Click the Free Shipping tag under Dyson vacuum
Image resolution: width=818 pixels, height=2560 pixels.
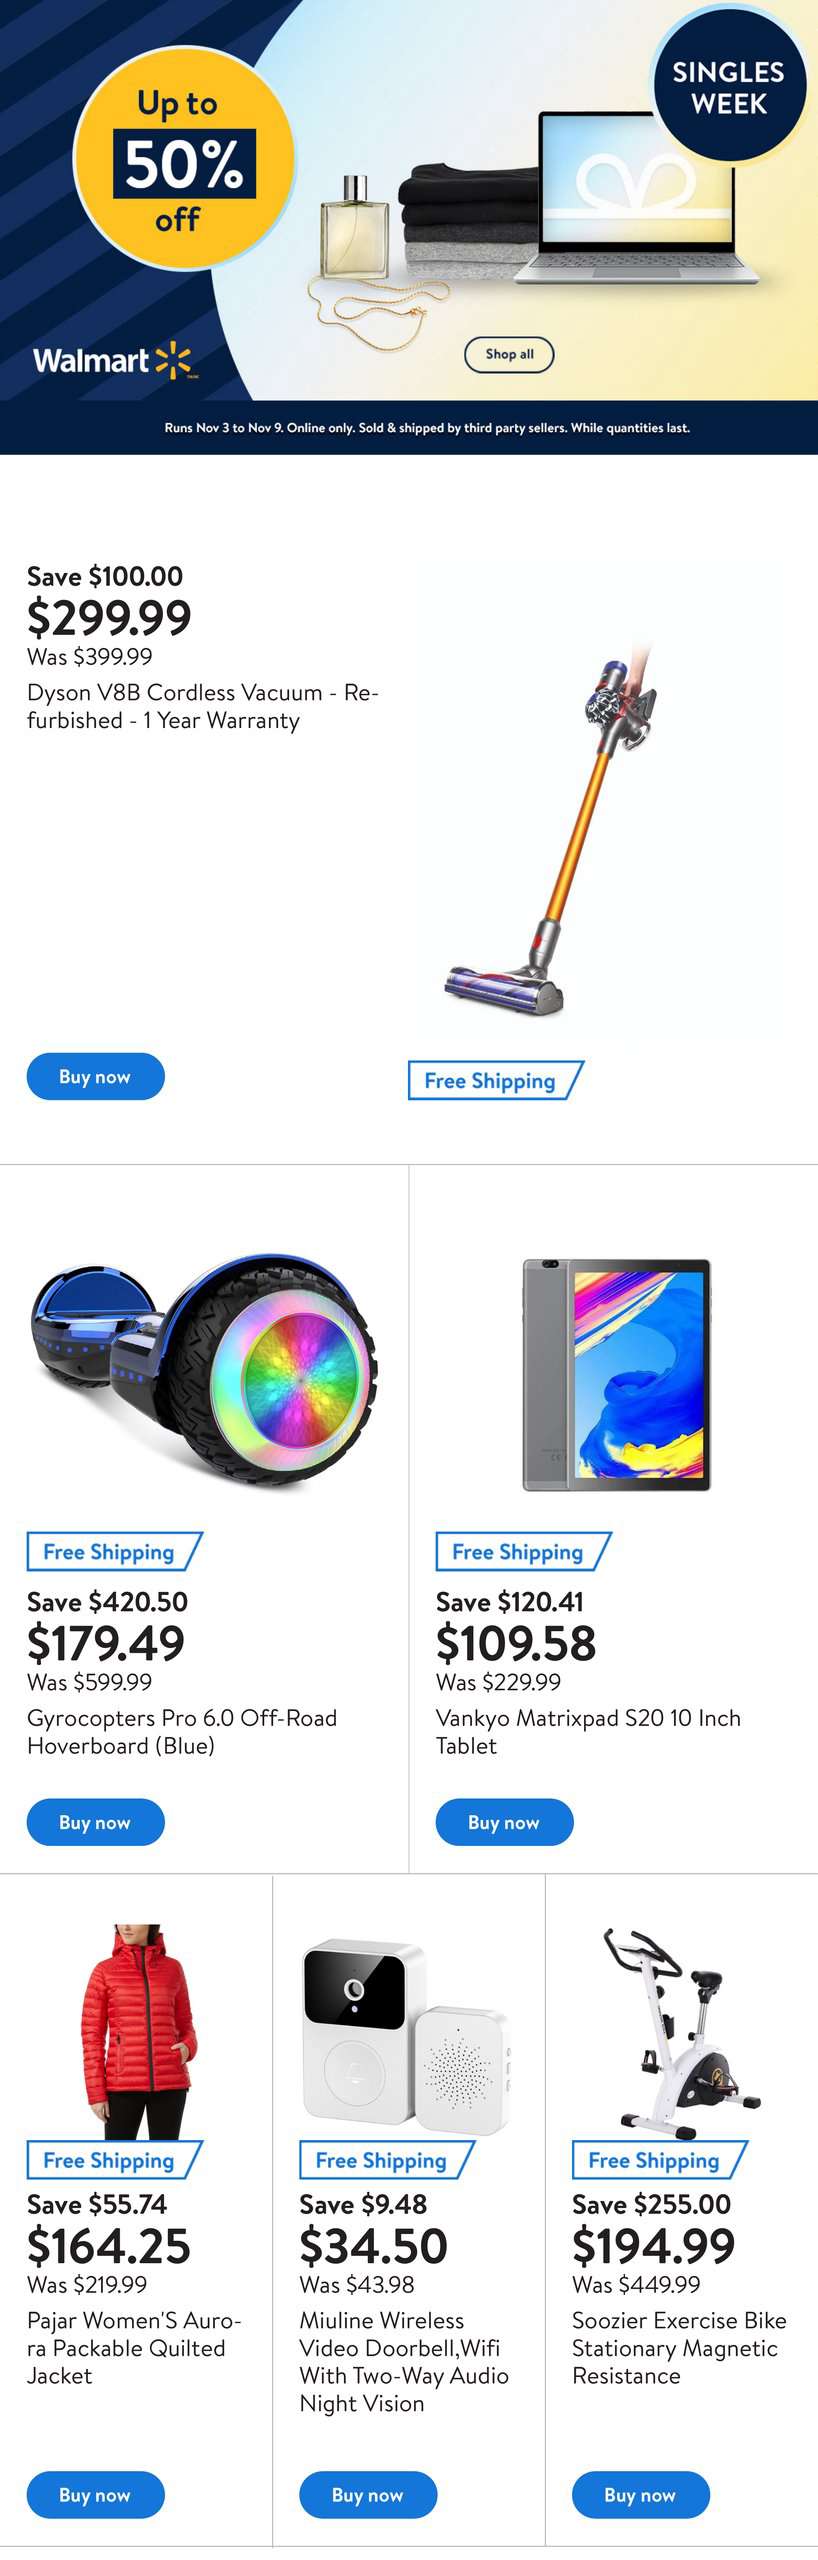(496, 1080)
